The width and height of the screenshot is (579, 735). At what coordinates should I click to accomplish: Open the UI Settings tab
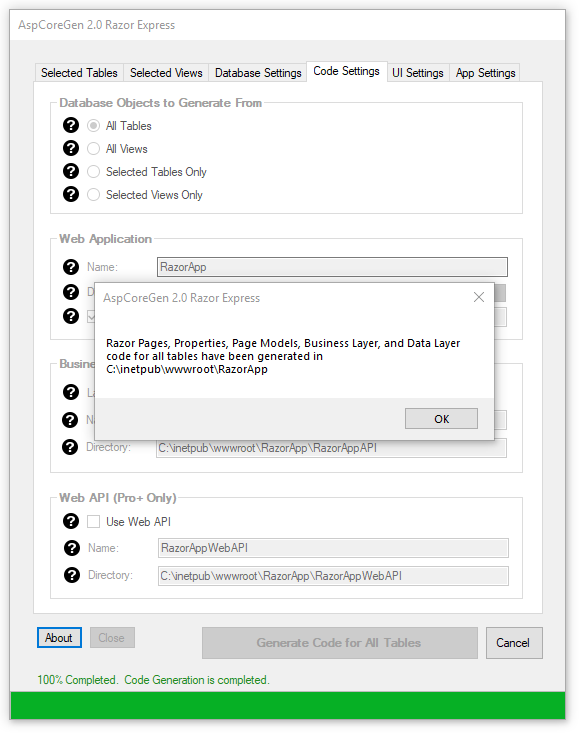[418, 73]
